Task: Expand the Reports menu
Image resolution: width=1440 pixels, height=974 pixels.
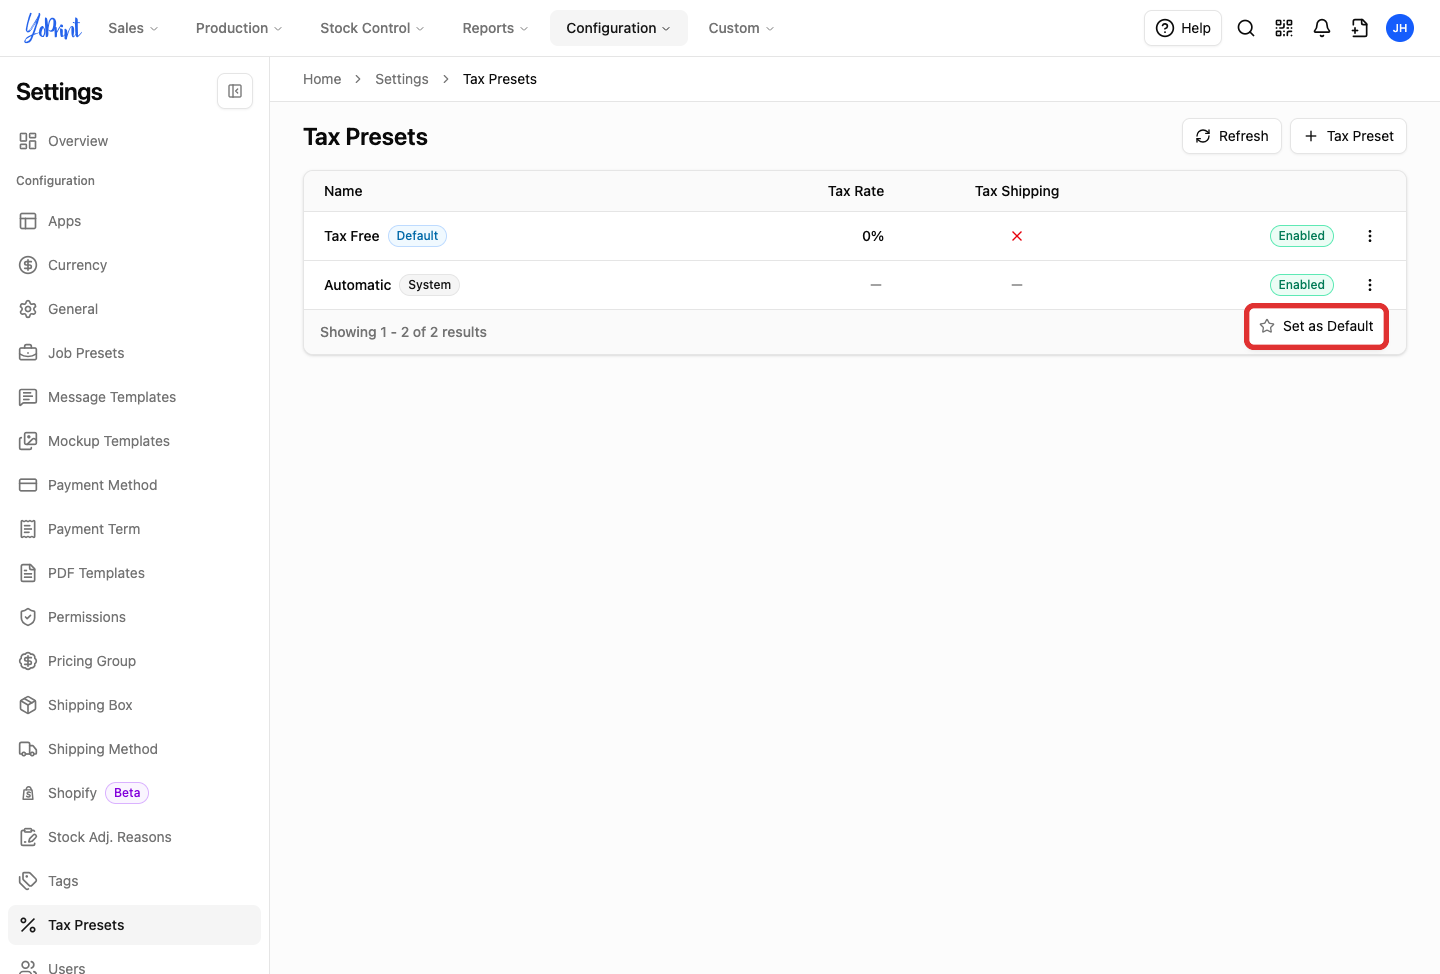Action: [495, 28]
